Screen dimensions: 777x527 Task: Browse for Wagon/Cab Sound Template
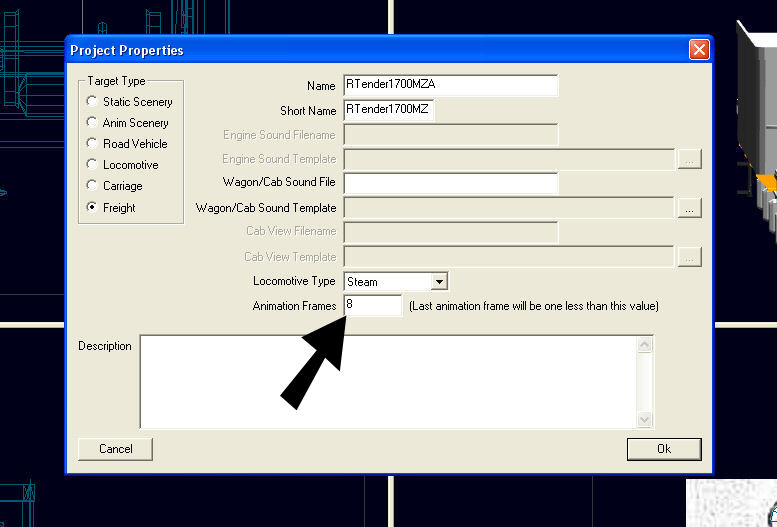[689, 208]
